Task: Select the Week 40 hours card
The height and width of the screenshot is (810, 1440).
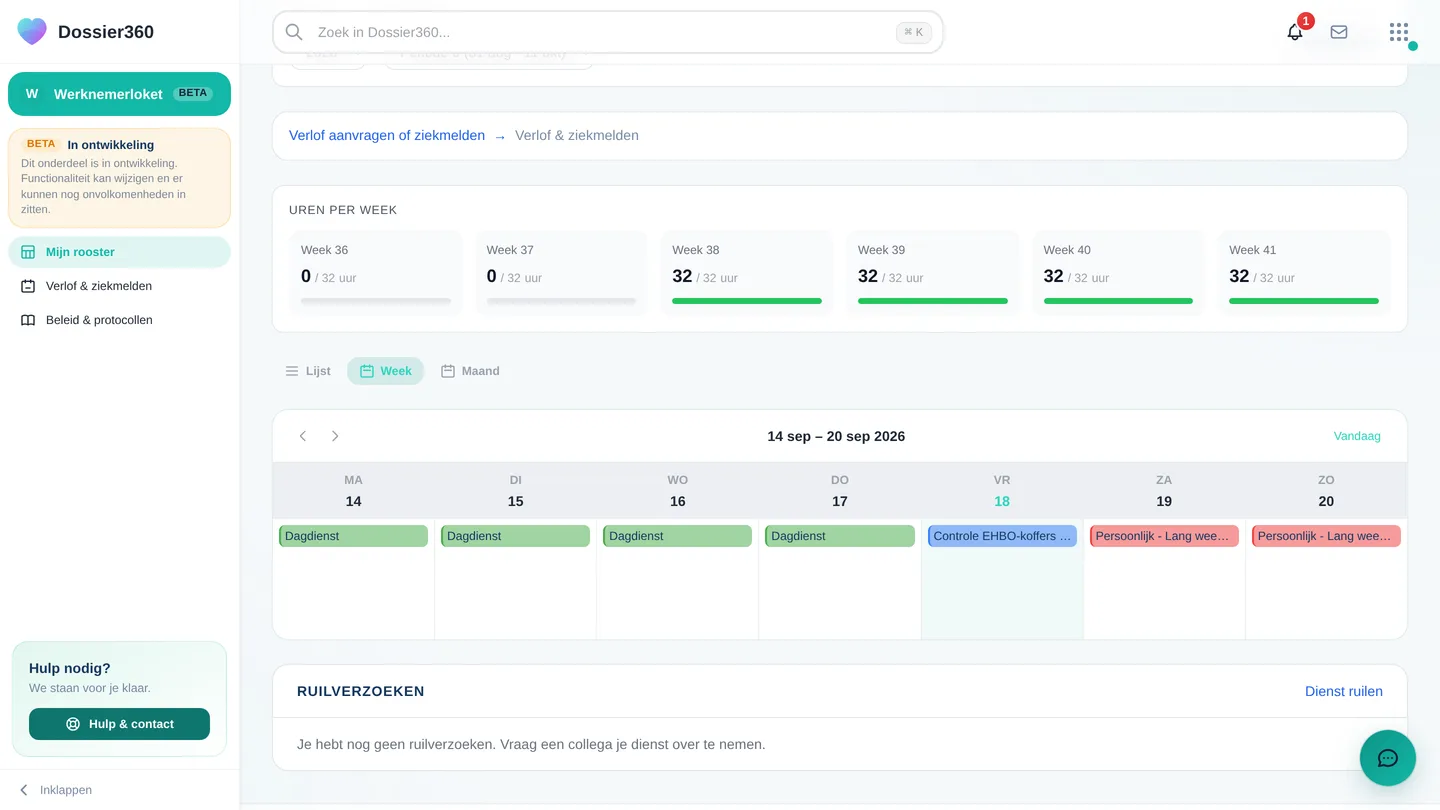Action: coord(1118,274)
